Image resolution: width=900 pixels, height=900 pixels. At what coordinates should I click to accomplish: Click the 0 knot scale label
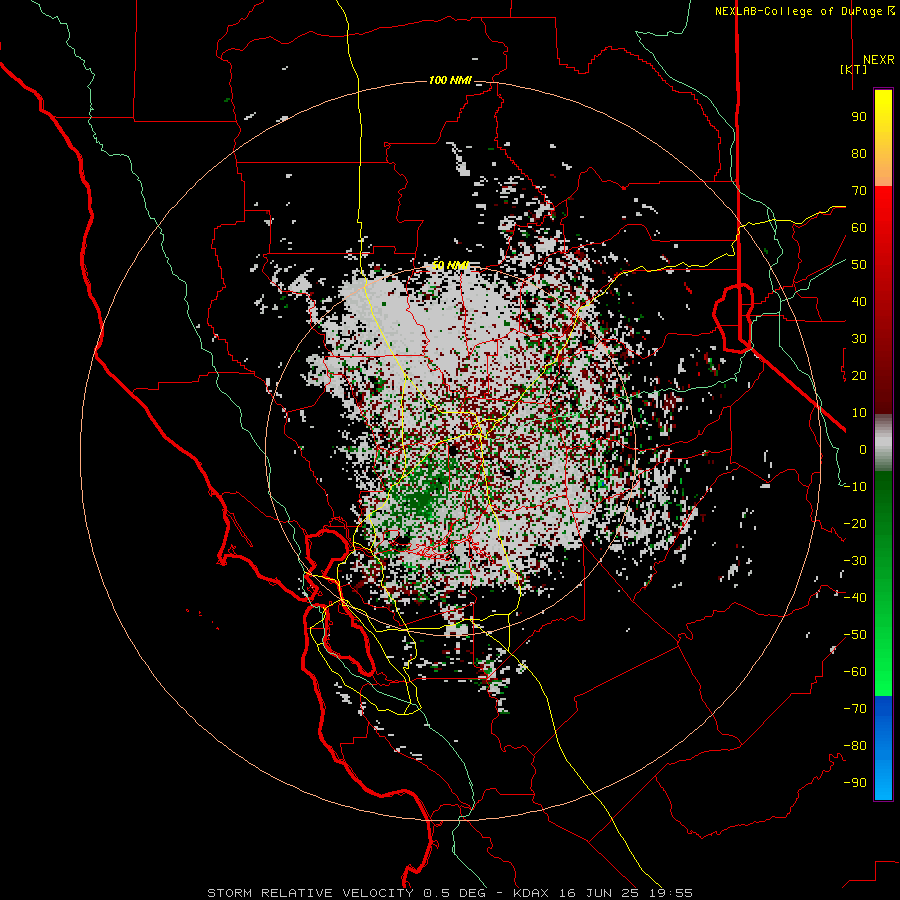click(x=863, y=450)
